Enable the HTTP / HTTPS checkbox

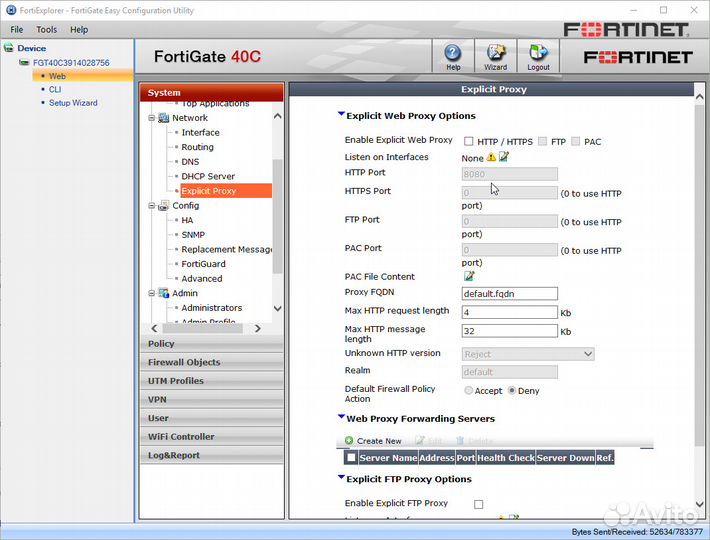coord(468,141)
